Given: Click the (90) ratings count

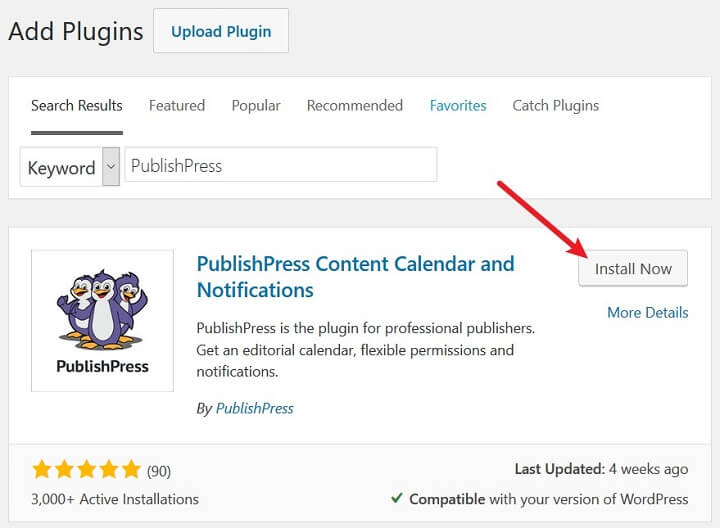Looking at the screenshot, I should [159, 471].
